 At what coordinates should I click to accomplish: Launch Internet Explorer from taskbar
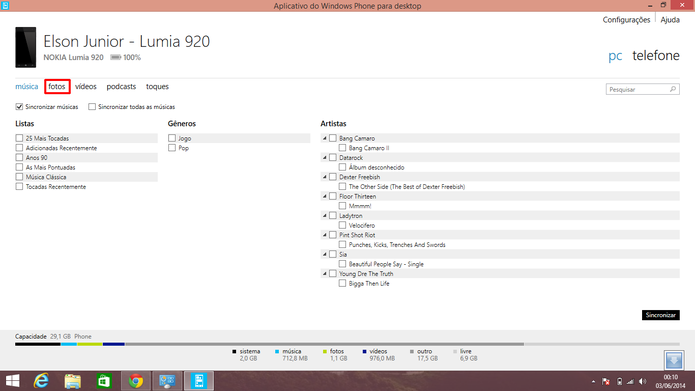[x=41, y=381]
